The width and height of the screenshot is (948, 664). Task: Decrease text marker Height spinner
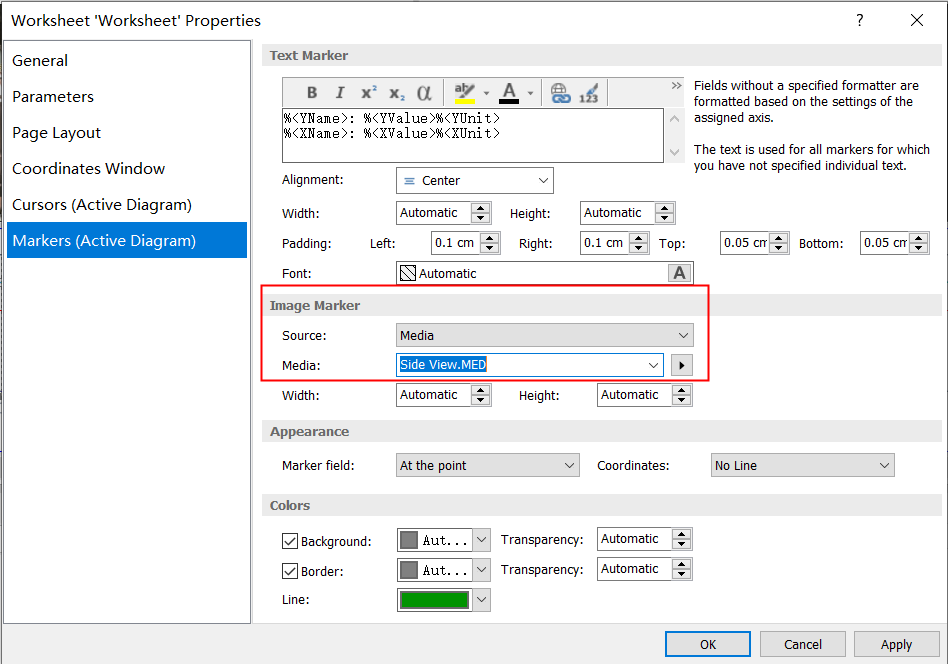tap(664, 218)
